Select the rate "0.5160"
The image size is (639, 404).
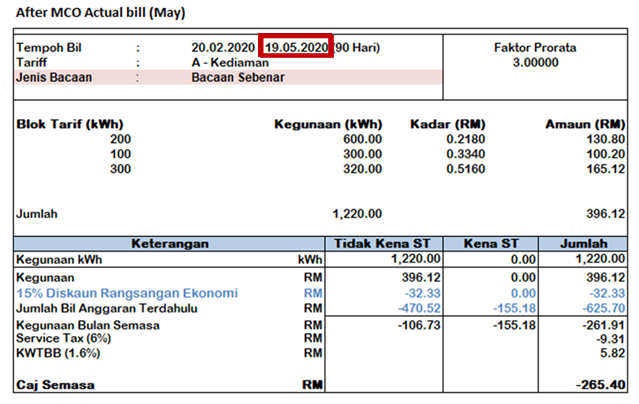pos(465,169)
